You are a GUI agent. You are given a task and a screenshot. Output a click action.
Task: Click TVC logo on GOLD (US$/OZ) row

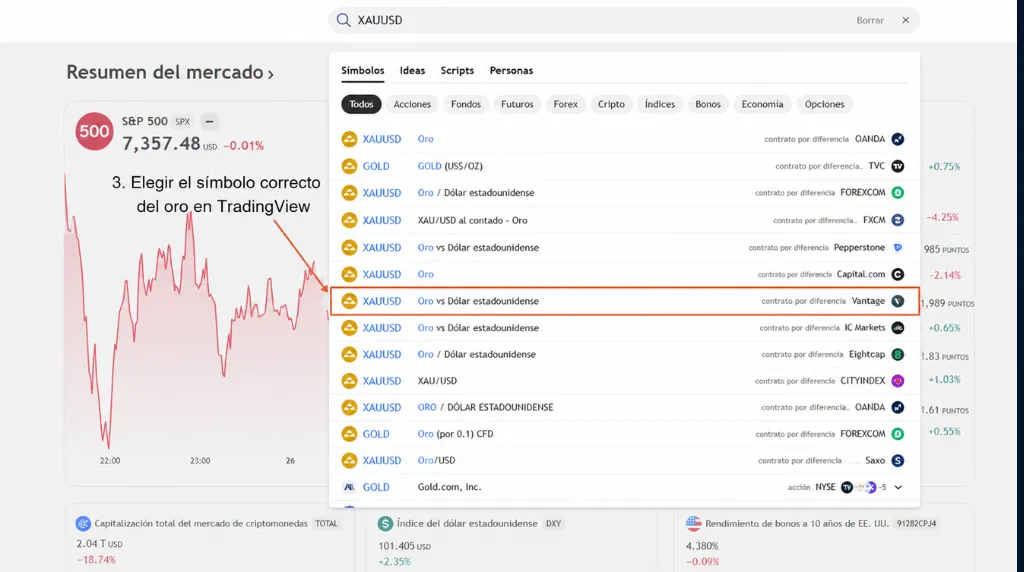898,166
